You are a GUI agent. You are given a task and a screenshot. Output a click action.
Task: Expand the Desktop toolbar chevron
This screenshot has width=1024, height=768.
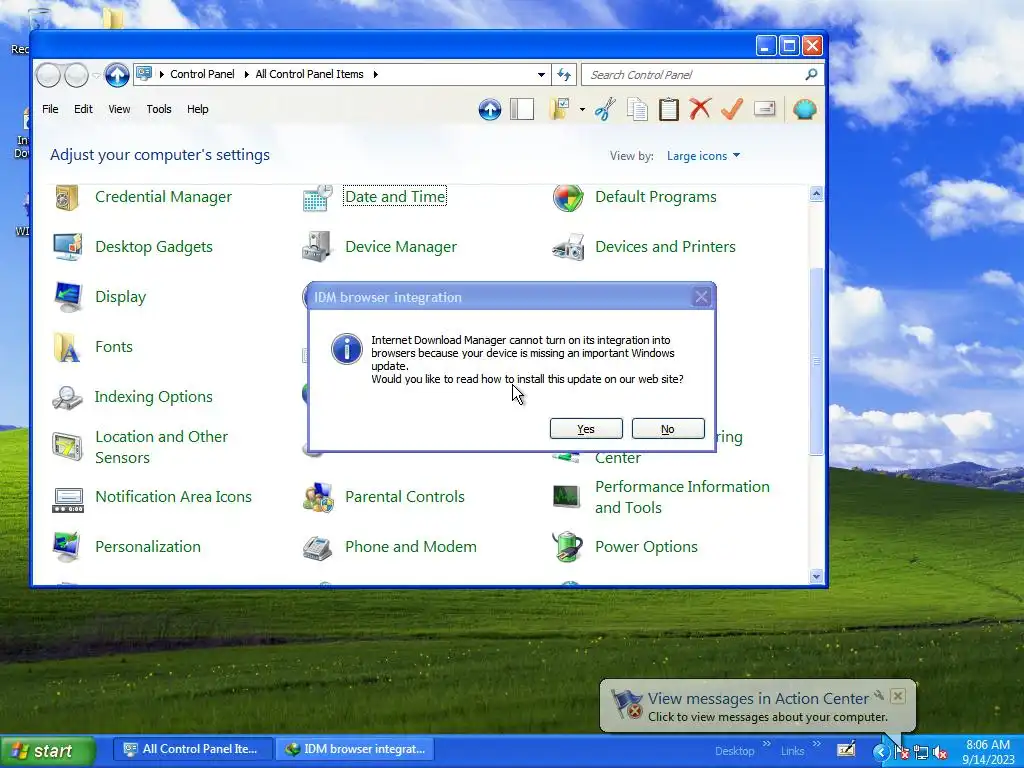pos(766,744)
